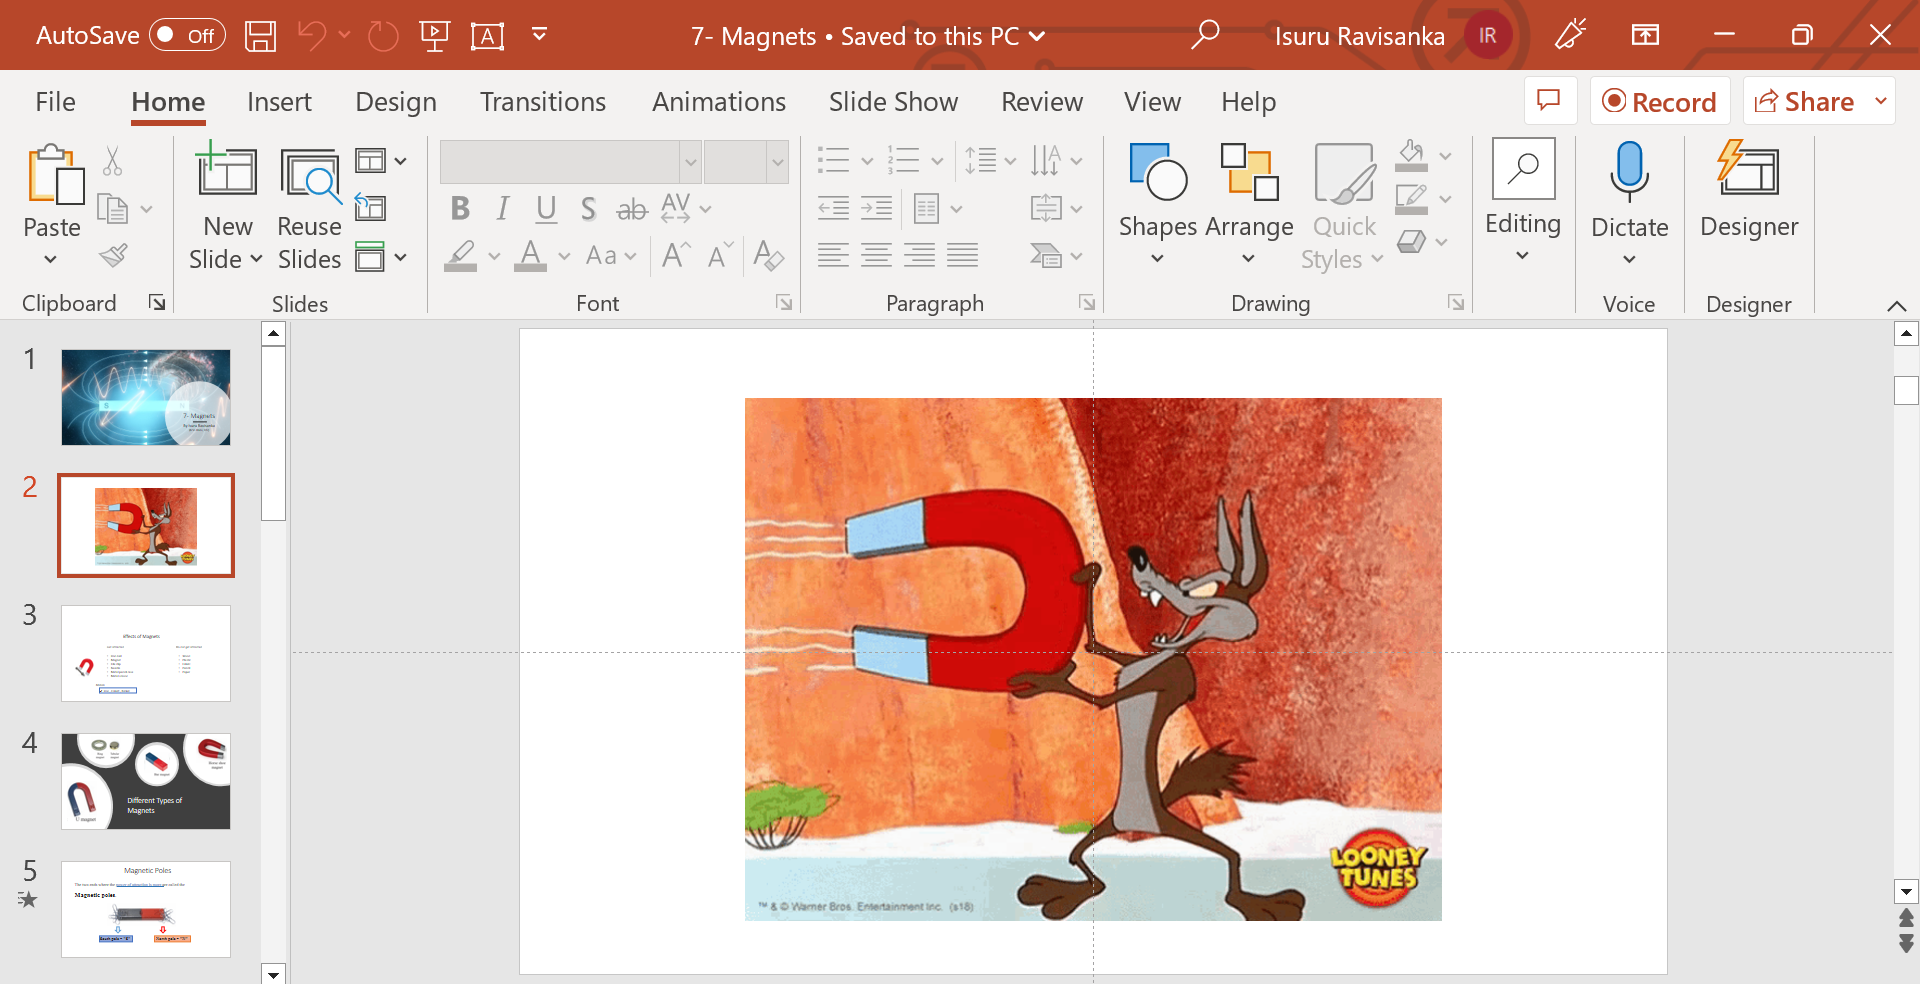Image resolution: width=1920 pixels, height=984 pixels.
Task: Expand the Bullets dropdown arrow
Action: (x=867, y=161)
